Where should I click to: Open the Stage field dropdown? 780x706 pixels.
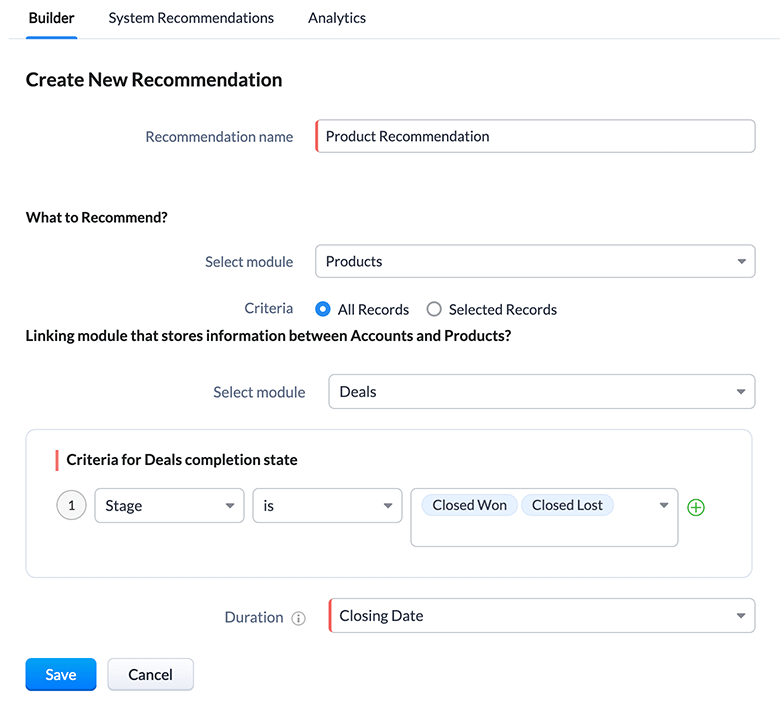coord(169,505)
